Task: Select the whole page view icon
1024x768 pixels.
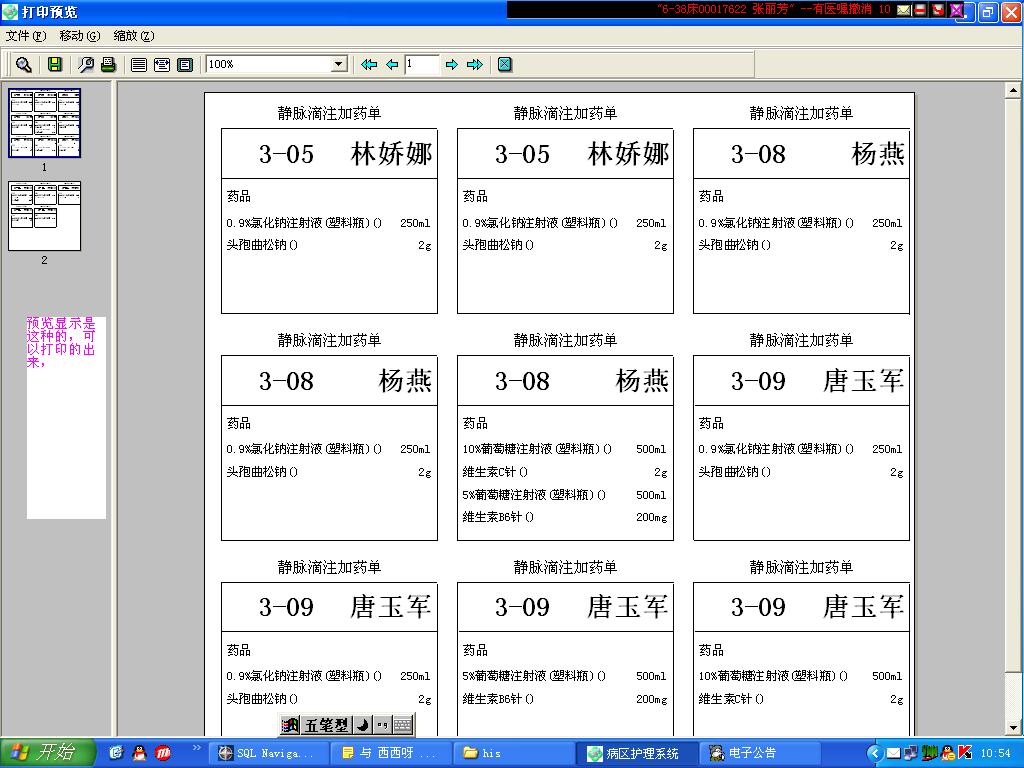Action: point(185,64)
